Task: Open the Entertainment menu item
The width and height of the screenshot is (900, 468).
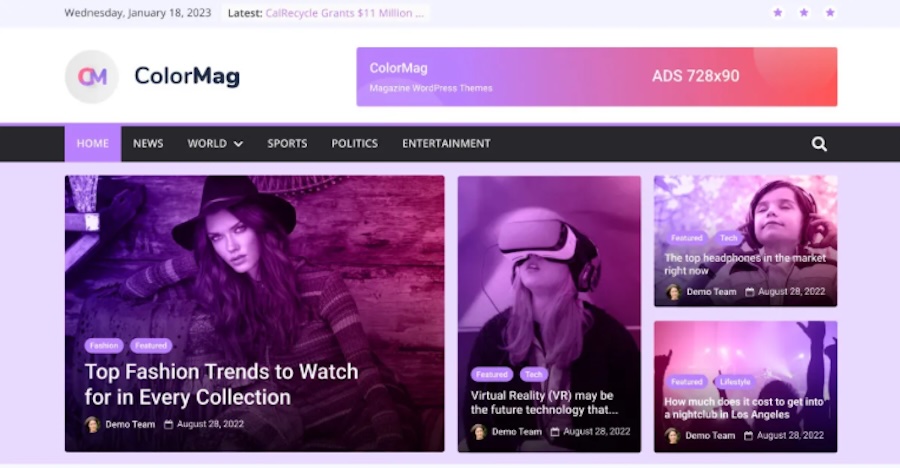Action: 447,144
